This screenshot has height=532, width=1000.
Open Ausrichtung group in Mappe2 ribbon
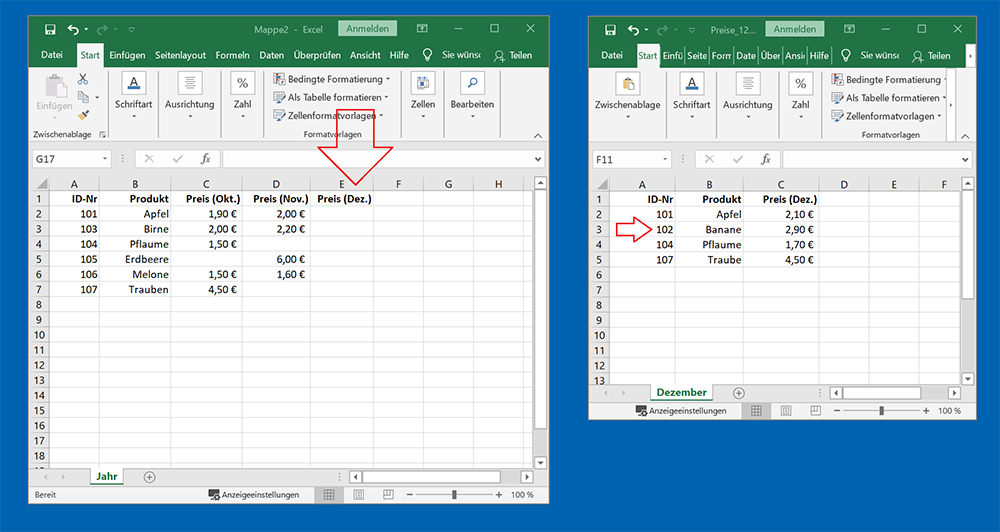point(189,95)
